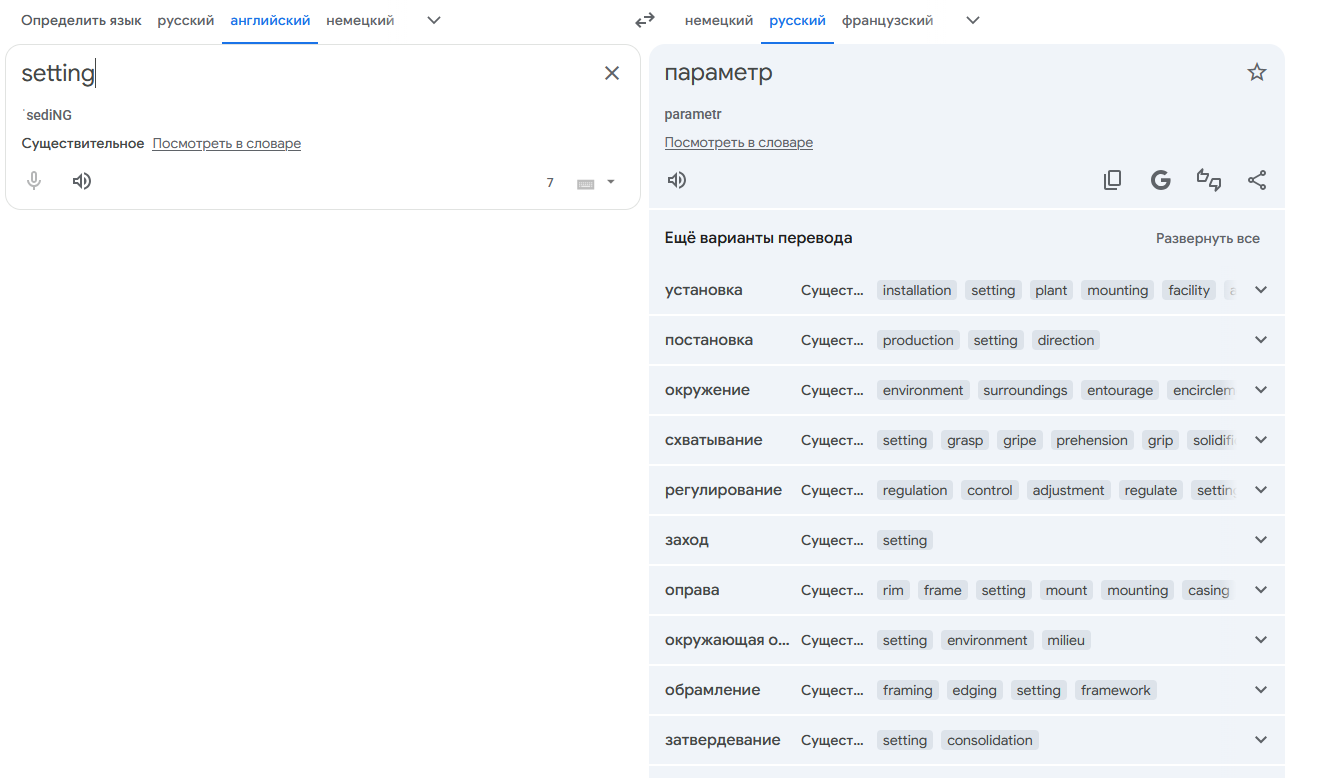
Task: Clear the source text 'setting'
Action: click(612, 73)
